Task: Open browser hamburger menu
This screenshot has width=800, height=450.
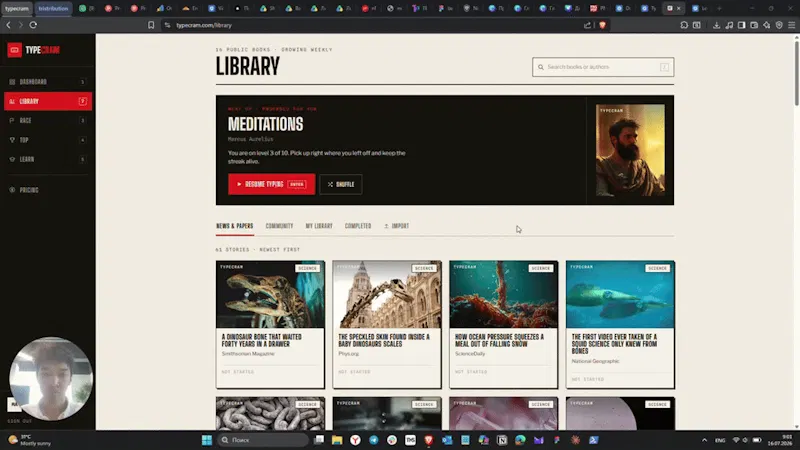Action: pyautogui.click(x=791, y=25)
